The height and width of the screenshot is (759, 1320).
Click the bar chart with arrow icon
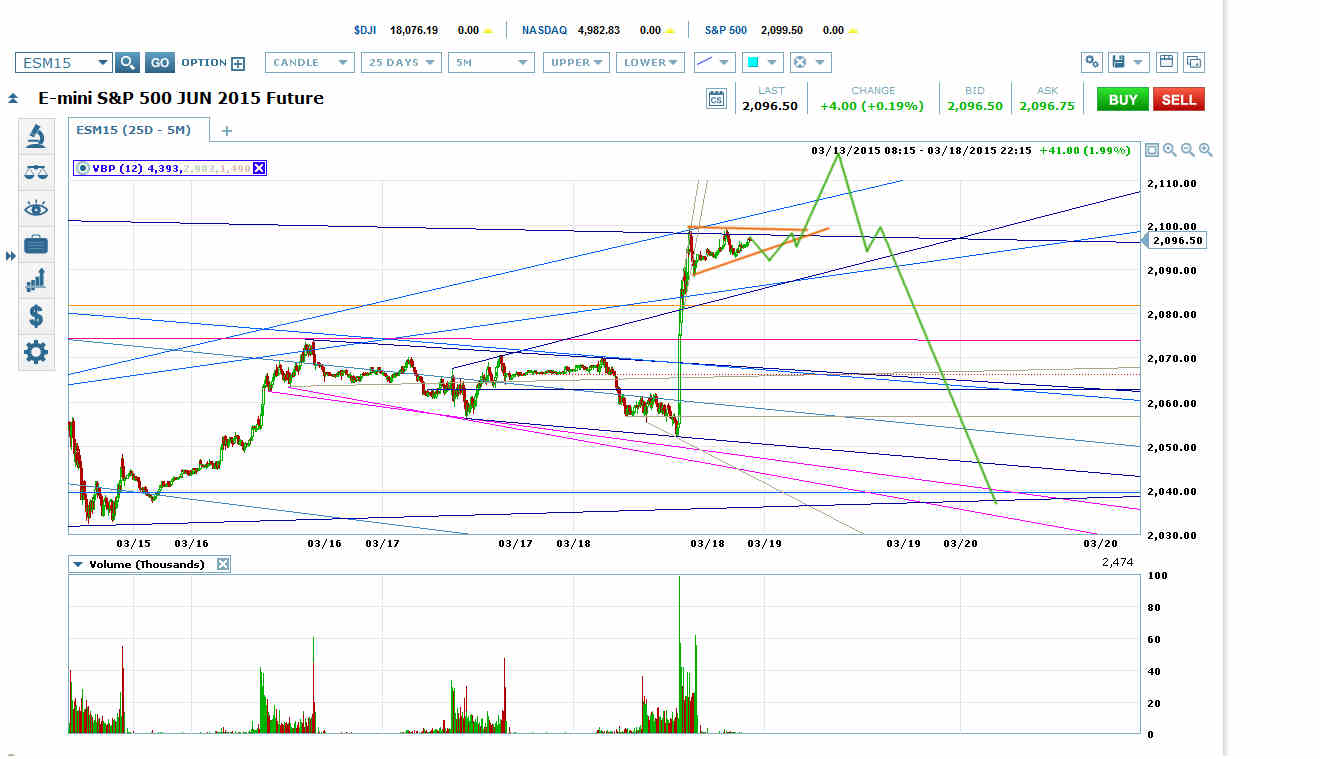click(36, 280)
